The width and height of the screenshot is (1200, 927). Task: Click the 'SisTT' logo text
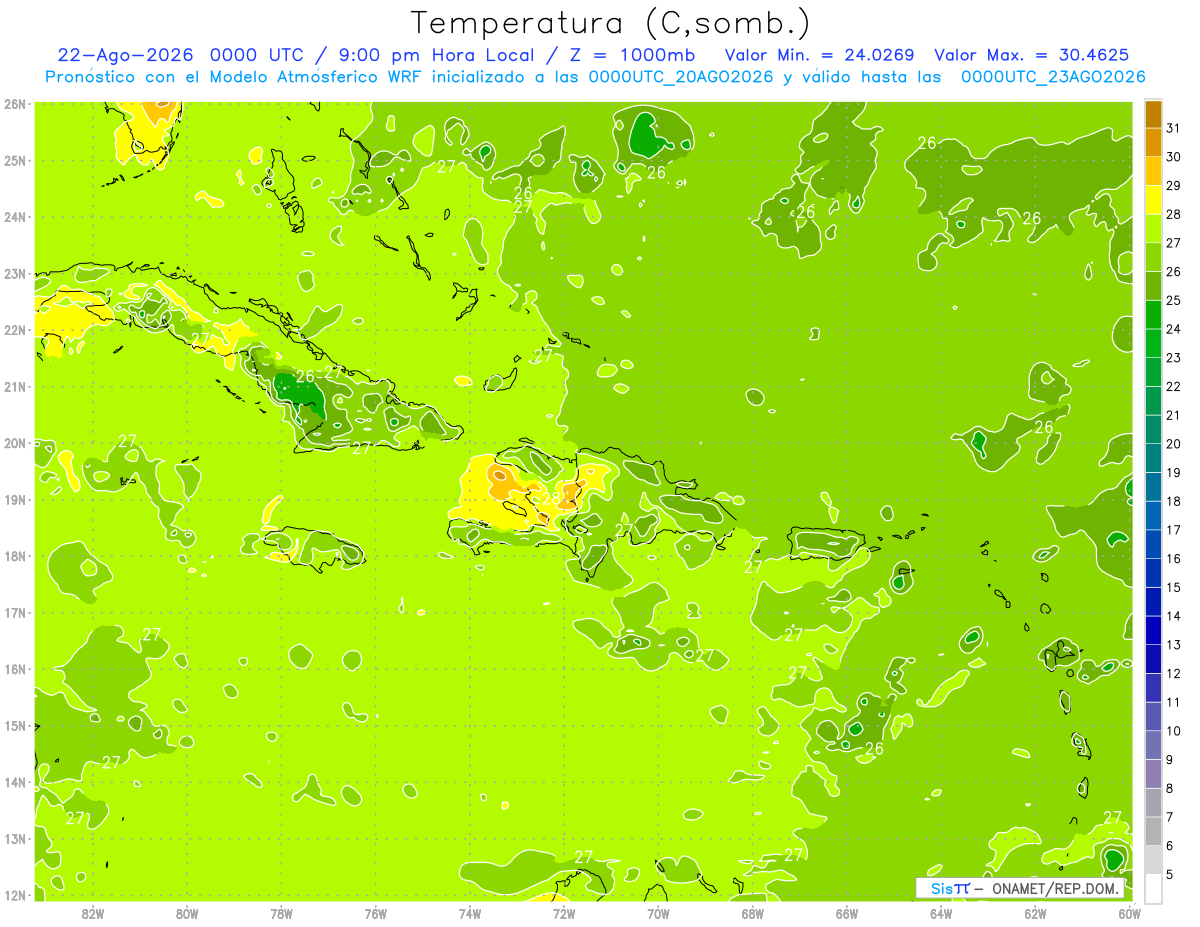click(x=950, y=888)
